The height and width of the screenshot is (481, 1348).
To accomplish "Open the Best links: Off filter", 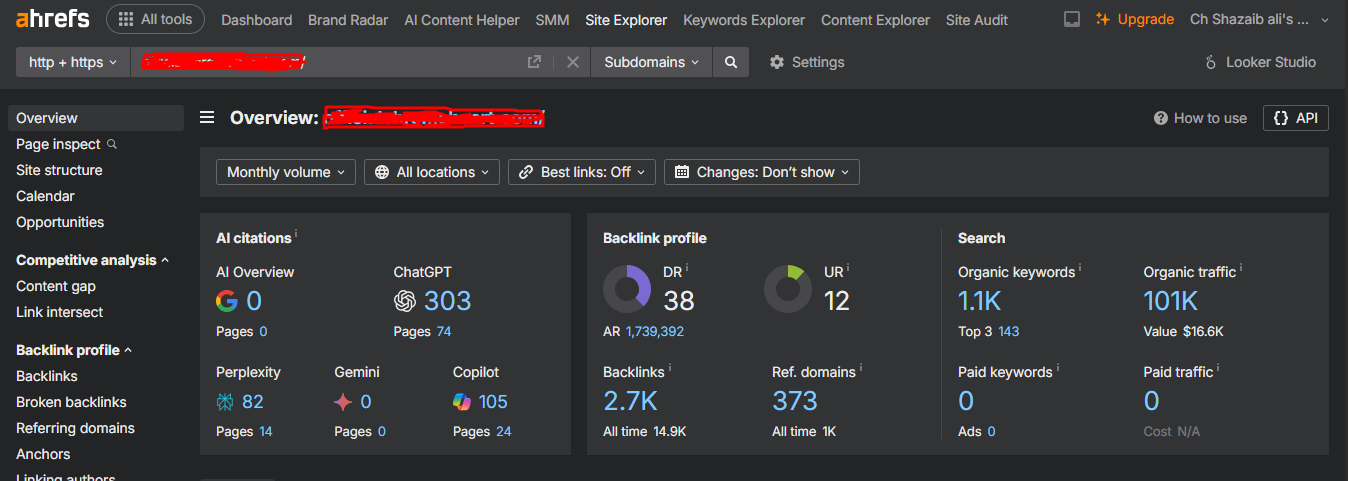I will [x=582, y=172].
